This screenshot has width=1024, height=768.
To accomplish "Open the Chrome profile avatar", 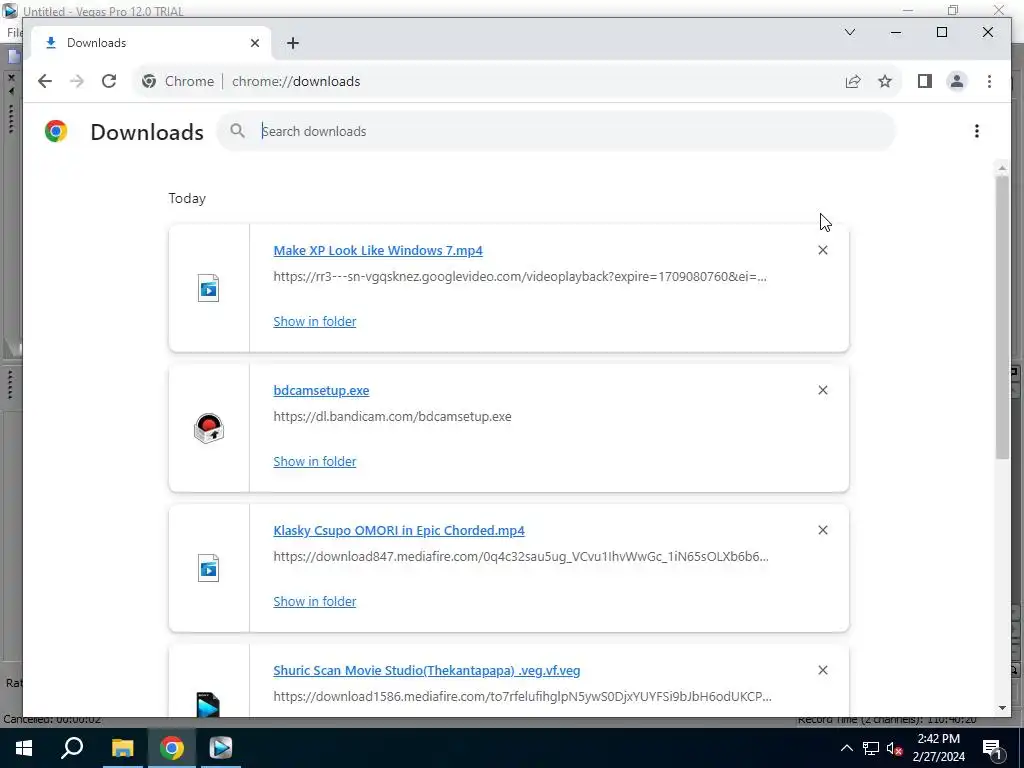I will (957, 81).
